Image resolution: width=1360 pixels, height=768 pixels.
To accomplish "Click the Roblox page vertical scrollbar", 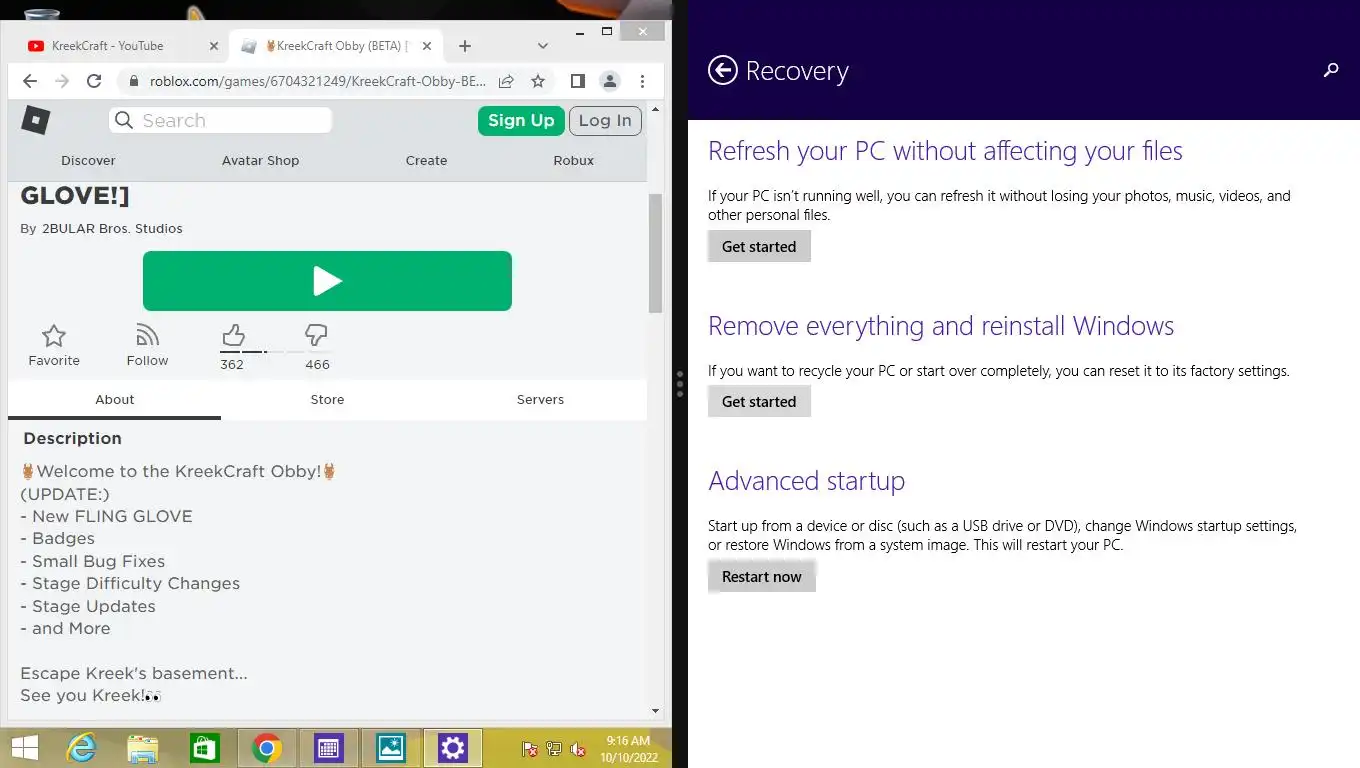I will point(656,253).
